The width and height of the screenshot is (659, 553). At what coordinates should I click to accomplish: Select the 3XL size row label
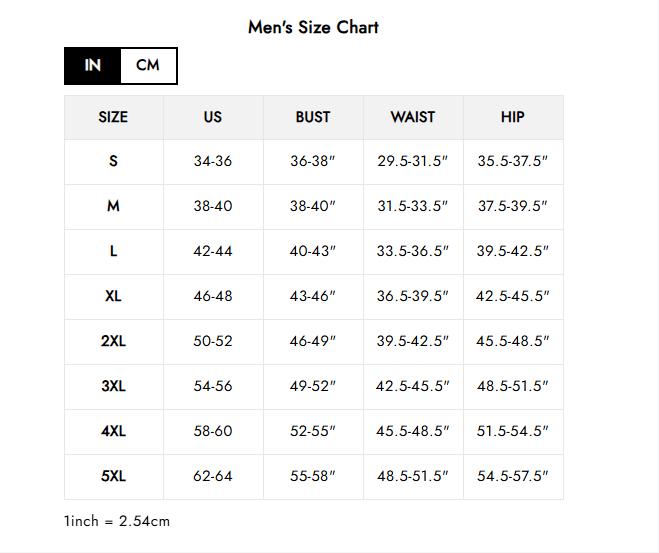[x=113, y=386]
